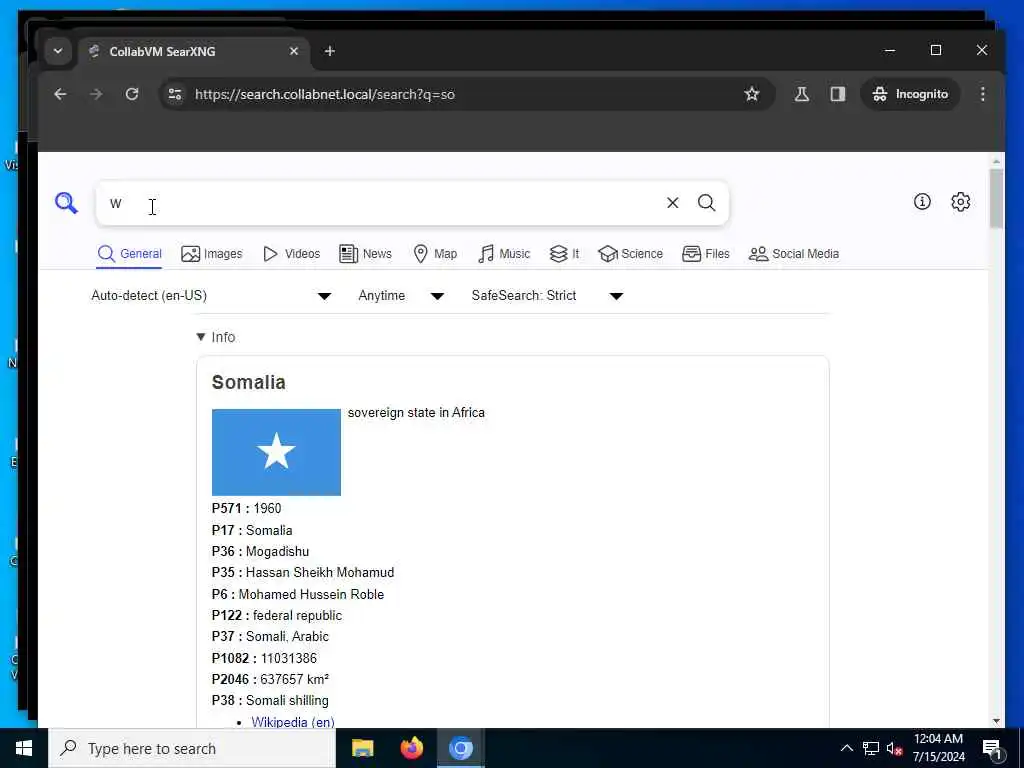Image resolution: width=1024 pixels, height=768 pixels.
Task: Click the P122 federal republic row
Action: pyautogui.click(x=276, y=615)
